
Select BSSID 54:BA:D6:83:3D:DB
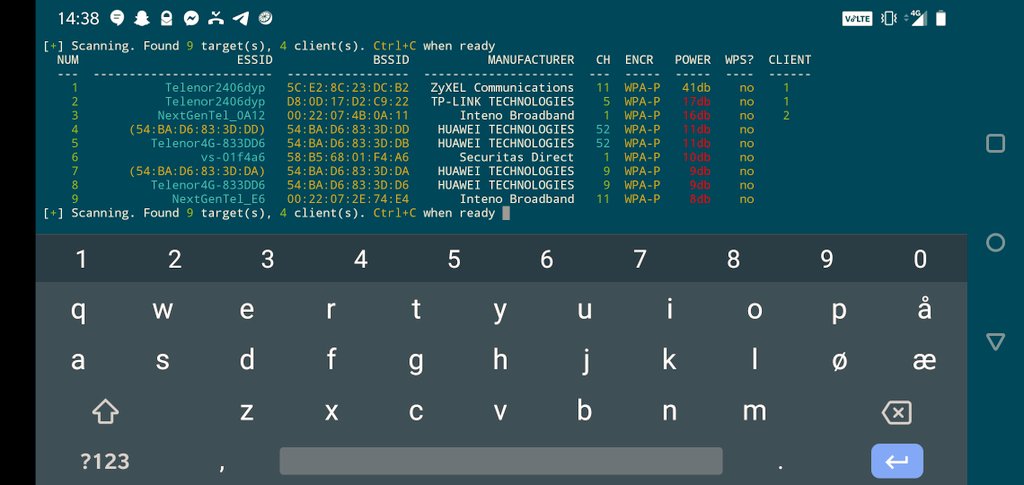coord(348,143)
